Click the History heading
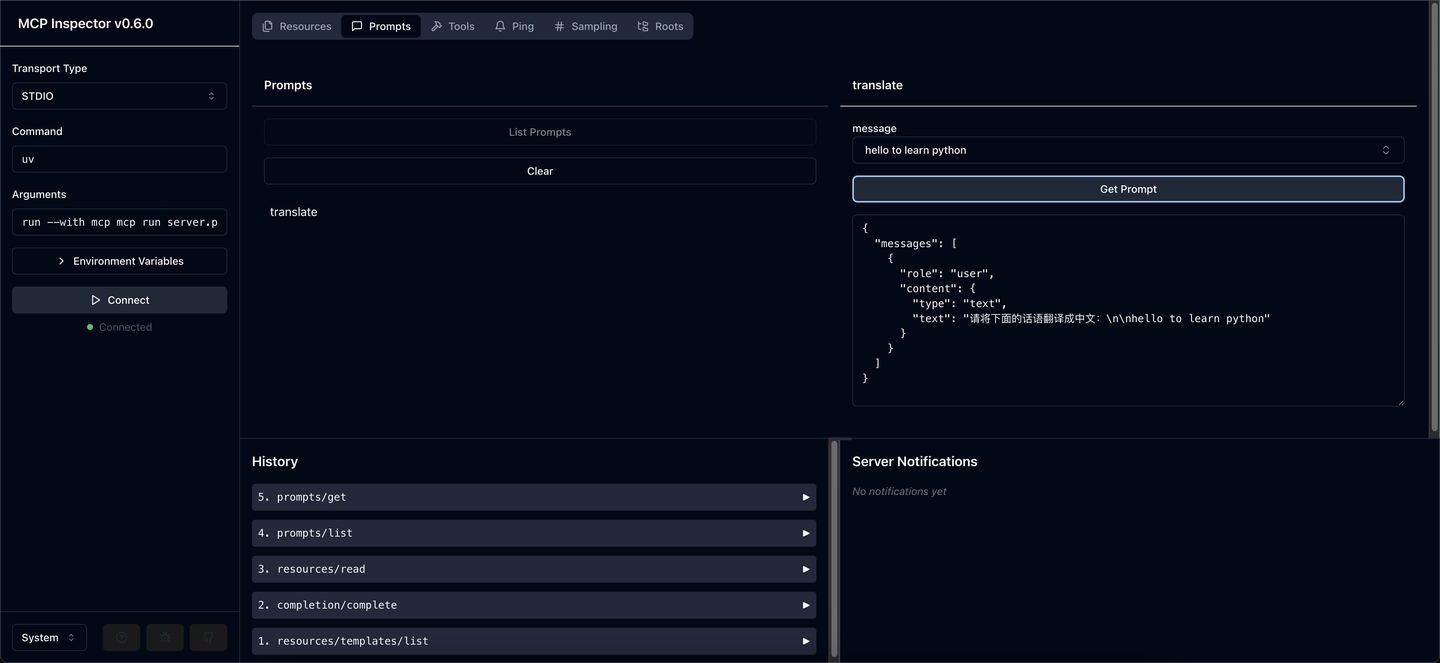Image resolution: width=1440 pixels, height=663 pixels. 275,461
